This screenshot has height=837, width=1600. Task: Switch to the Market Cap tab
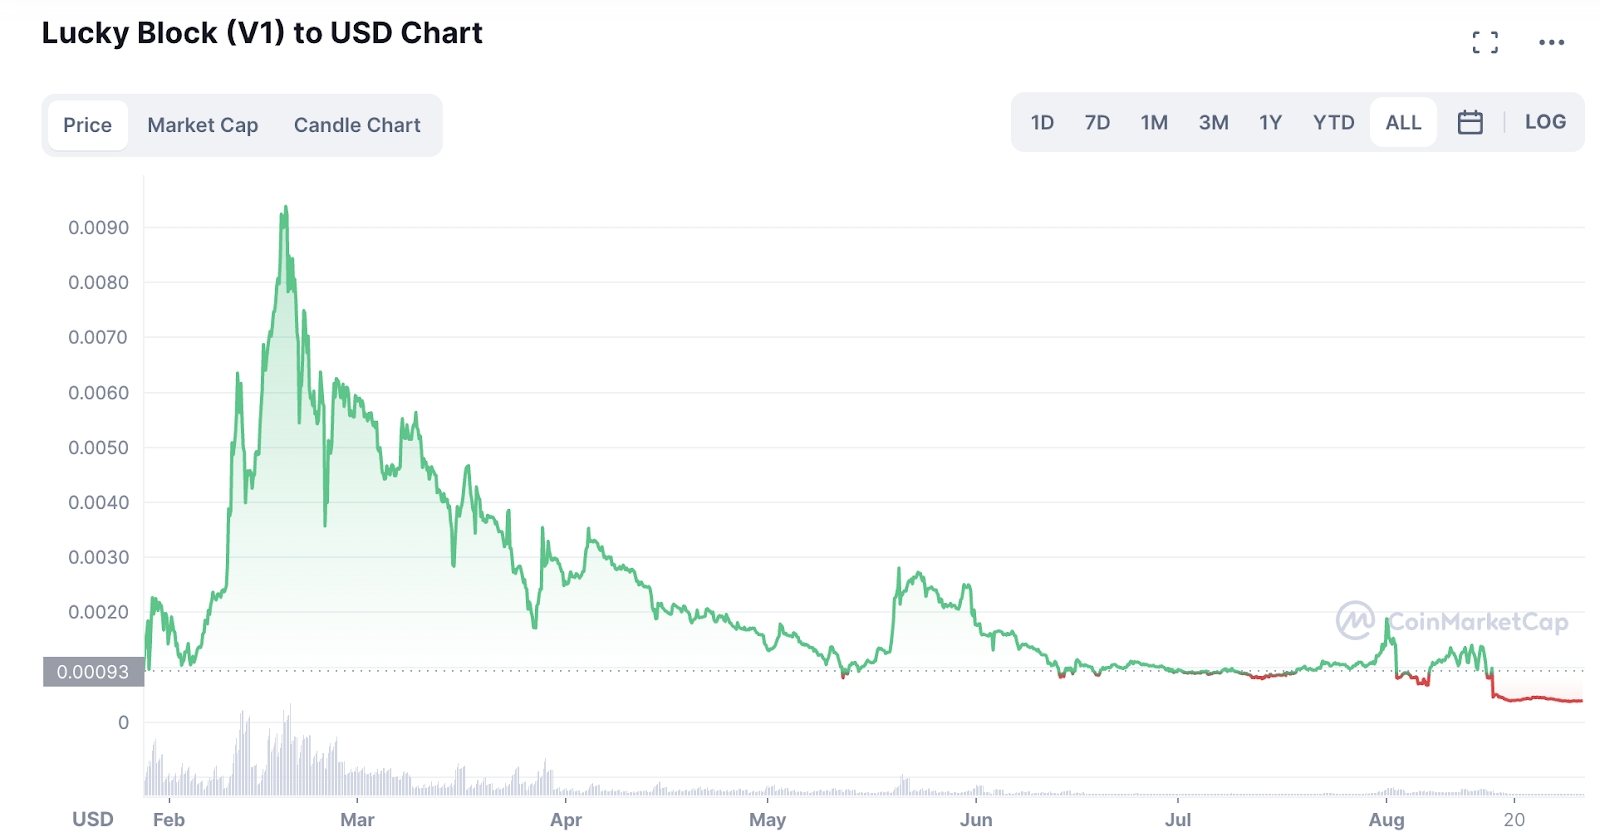(x=203, y=125)
